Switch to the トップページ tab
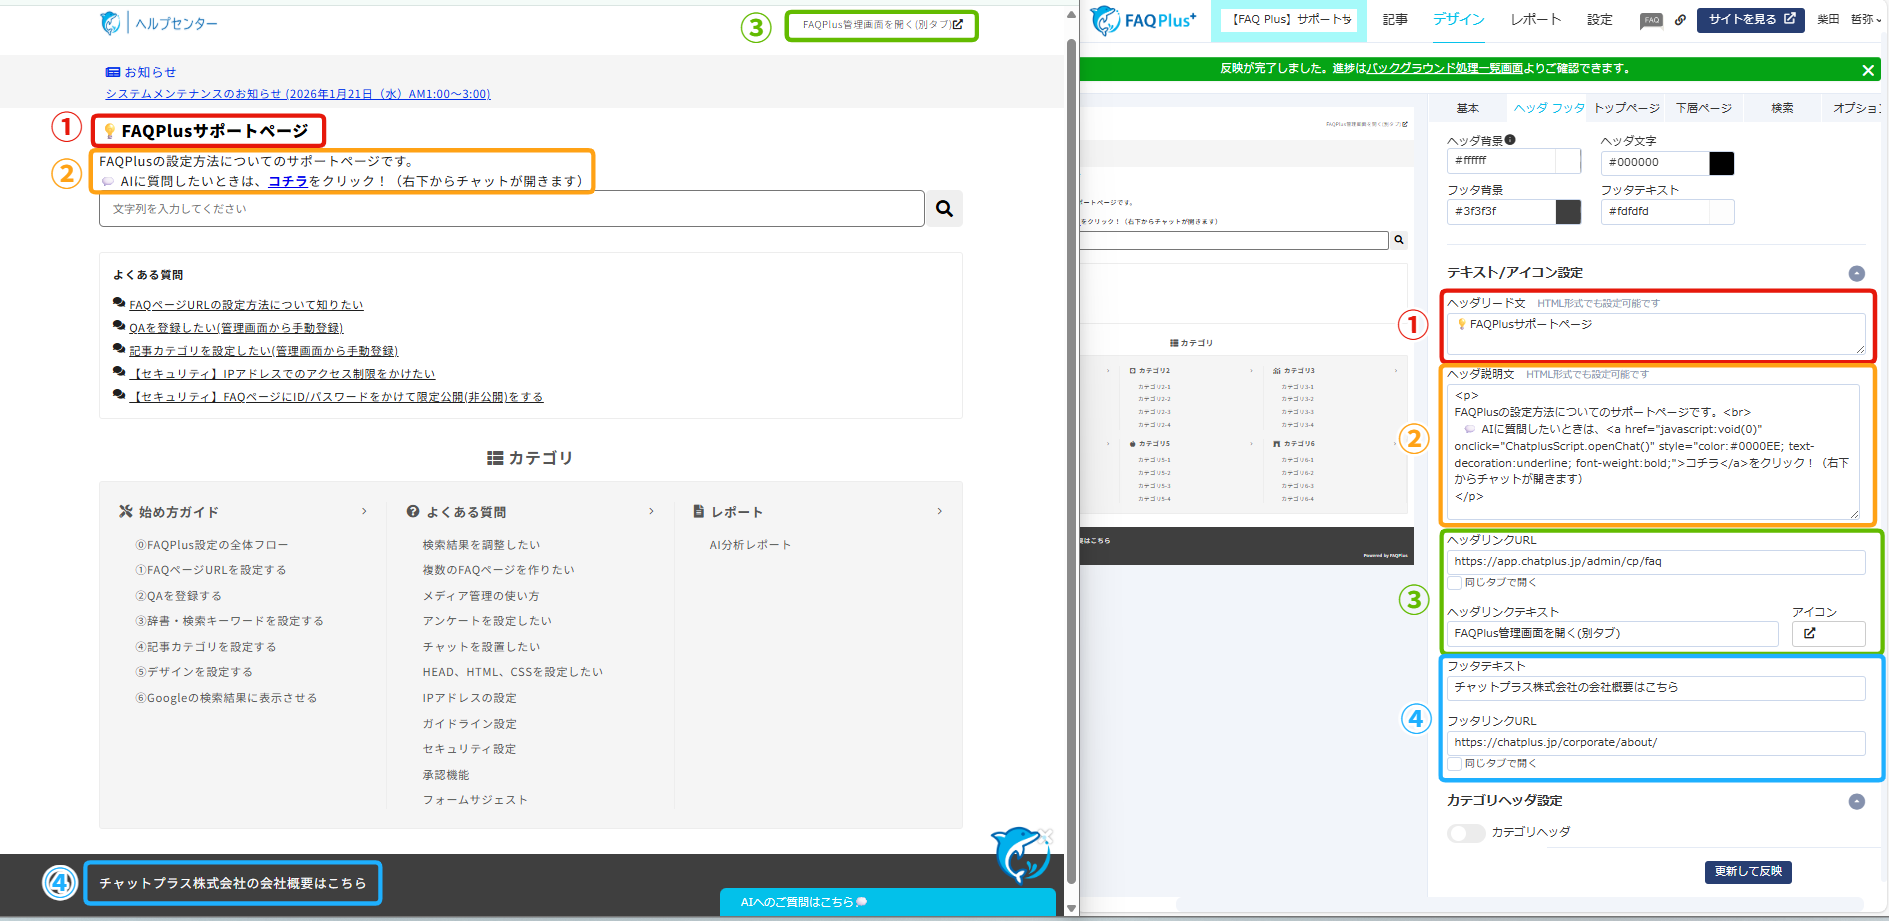The image size is (1889, 921). coord(1626,108)
